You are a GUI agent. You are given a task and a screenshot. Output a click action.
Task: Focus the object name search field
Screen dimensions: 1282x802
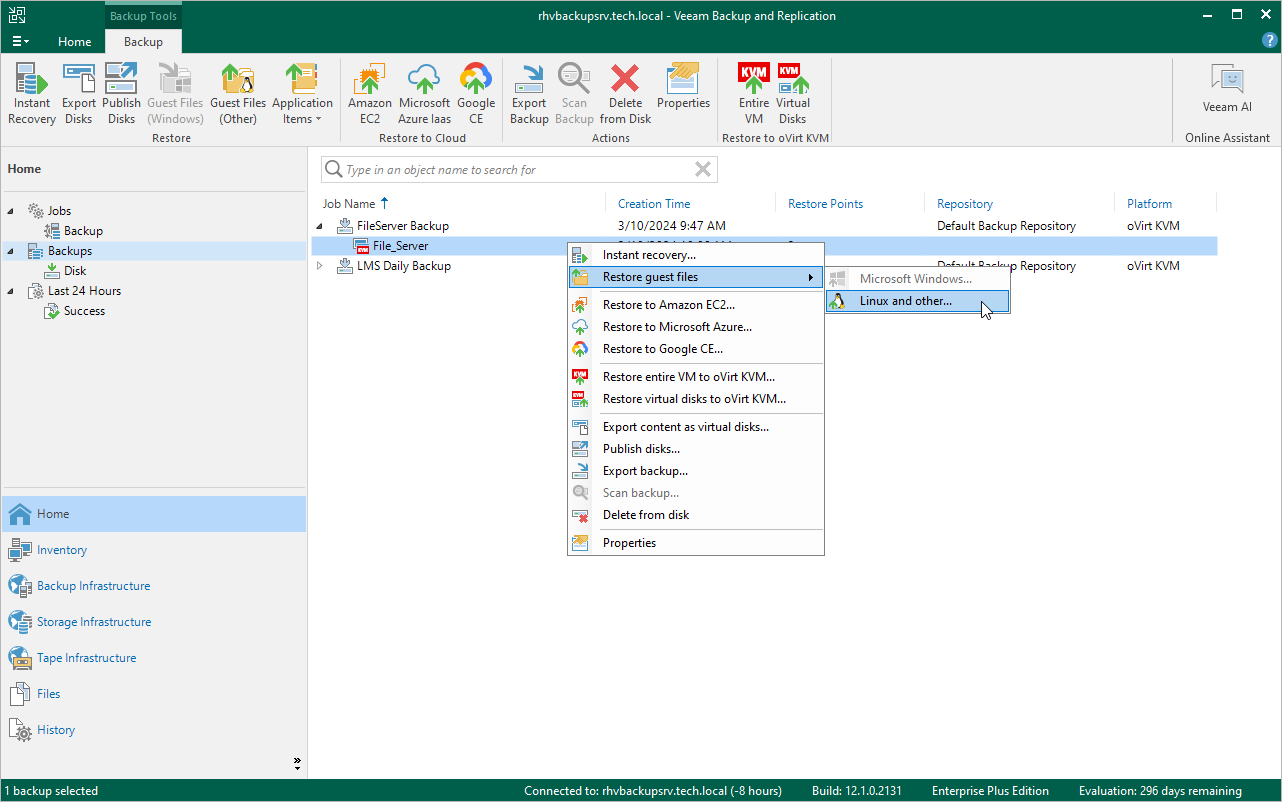[x=518, y=170]
